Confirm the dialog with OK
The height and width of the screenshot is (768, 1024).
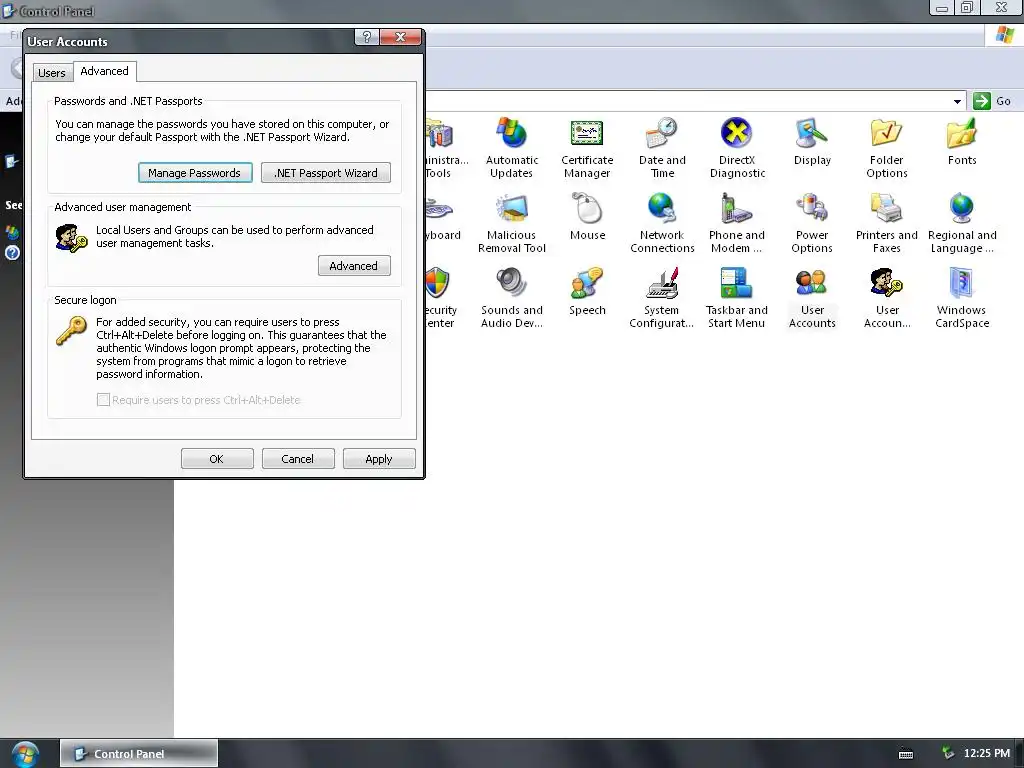[x=217, y=458]
